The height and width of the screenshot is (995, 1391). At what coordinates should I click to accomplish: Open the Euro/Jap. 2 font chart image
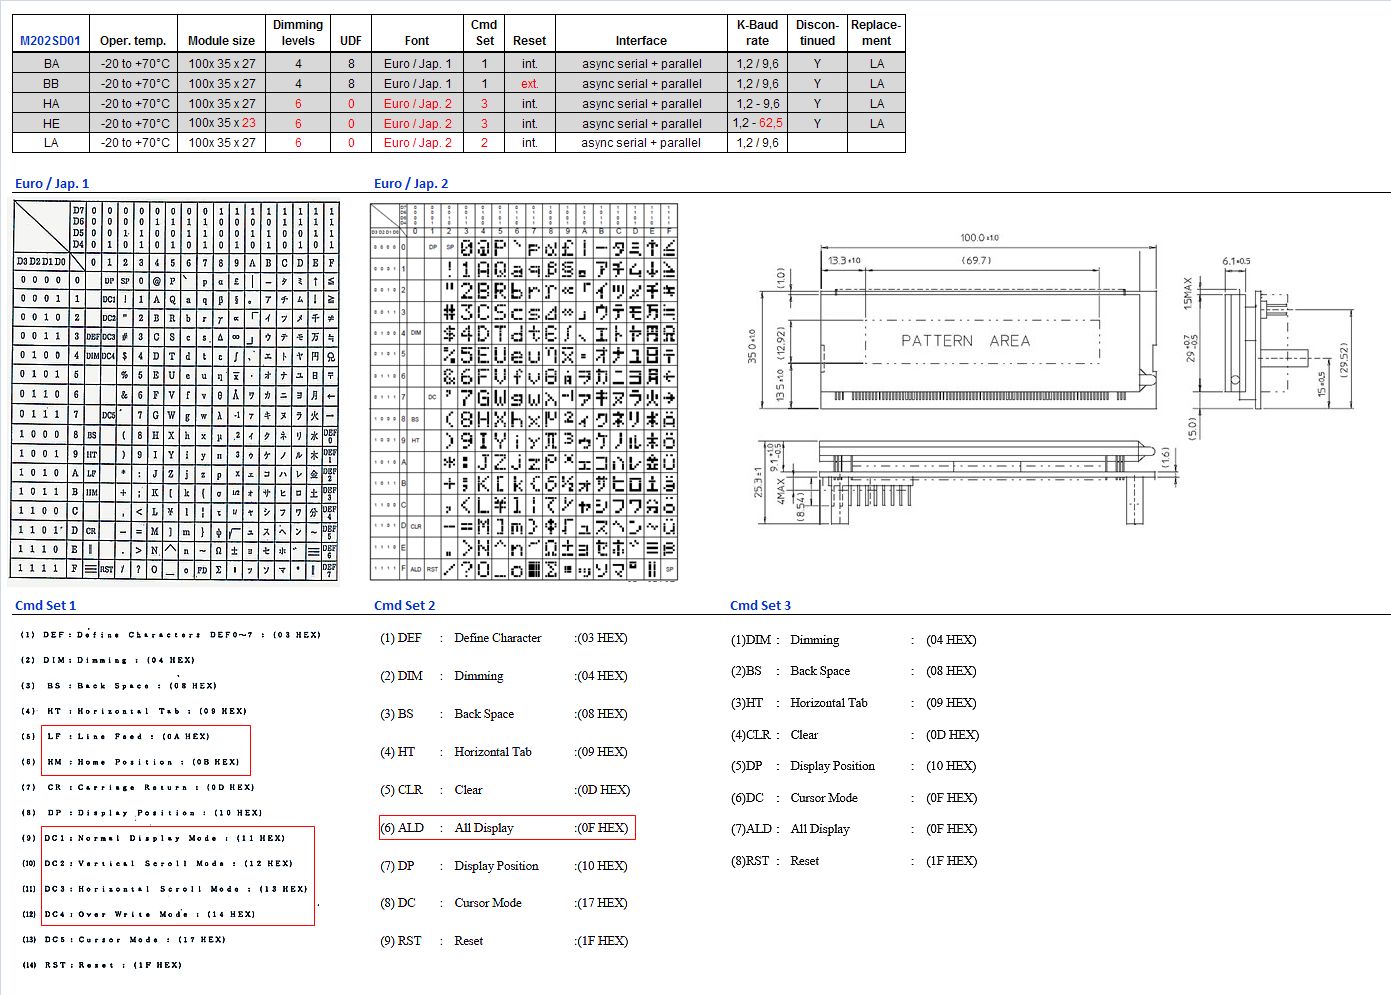click(x=524, y=391)
